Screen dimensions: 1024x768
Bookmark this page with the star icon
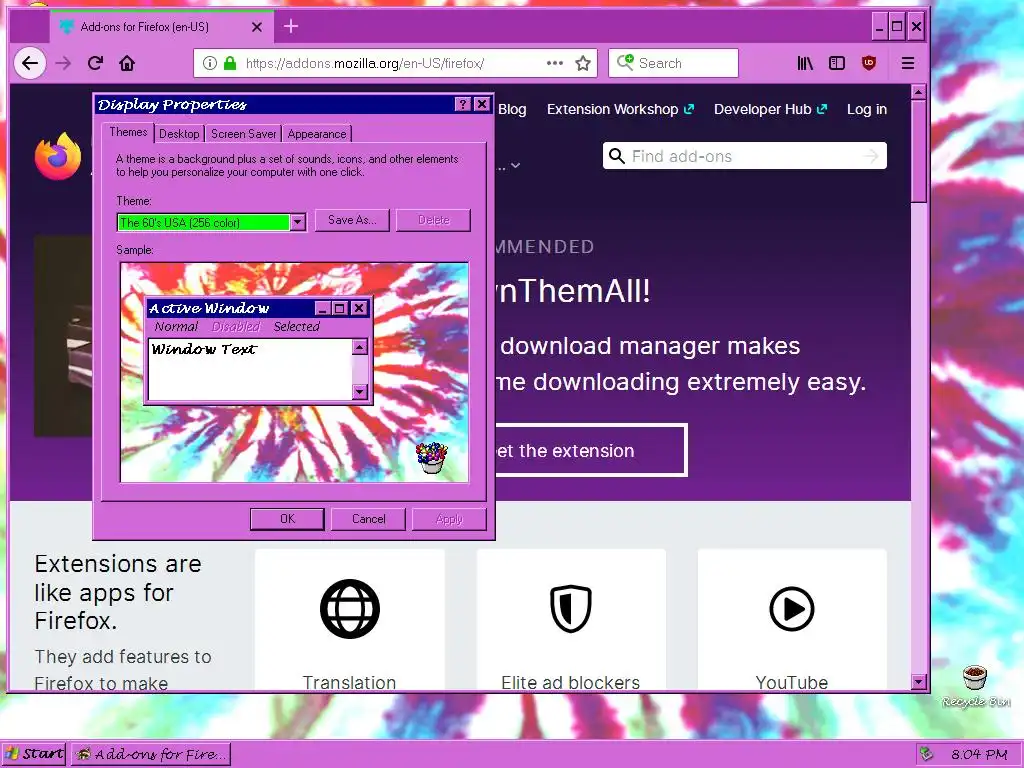[x=583, y=63]
